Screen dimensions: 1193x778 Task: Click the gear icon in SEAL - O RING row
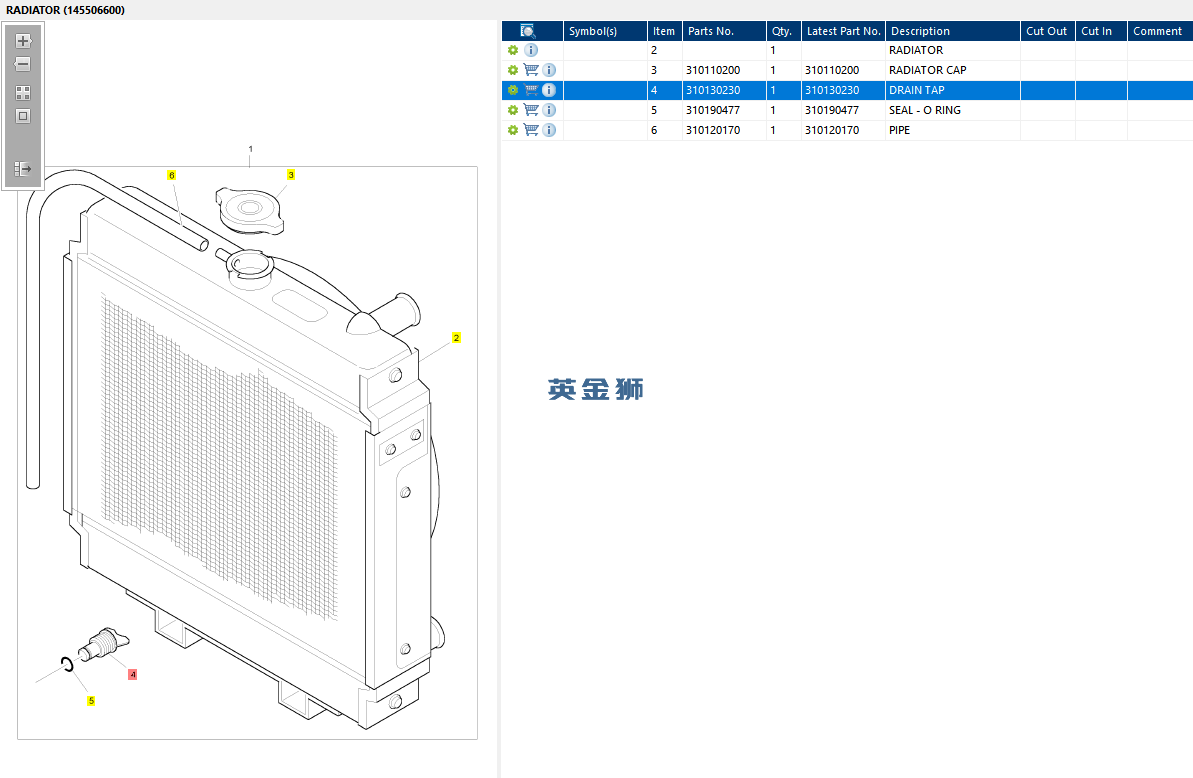tap(513, 110)
